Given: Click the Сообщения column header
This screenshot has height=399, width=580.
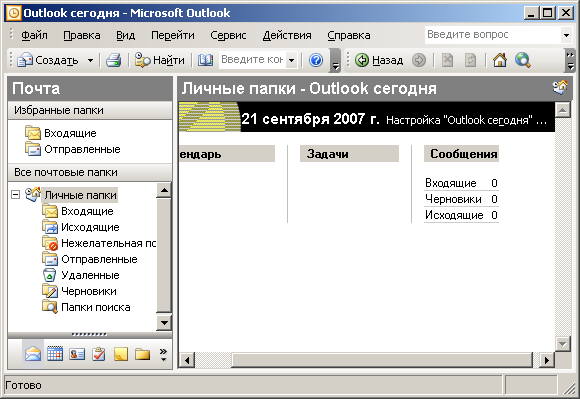Looking at the screenshot, I should tap(461, 153).
